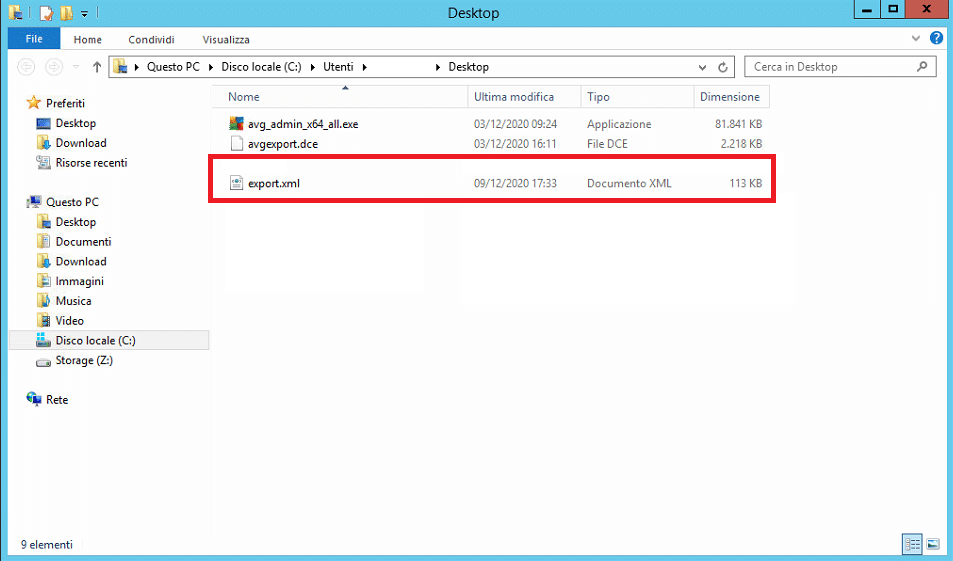Click the Risorse recenti icon
The image size is (953, 561).
(43, 162)
